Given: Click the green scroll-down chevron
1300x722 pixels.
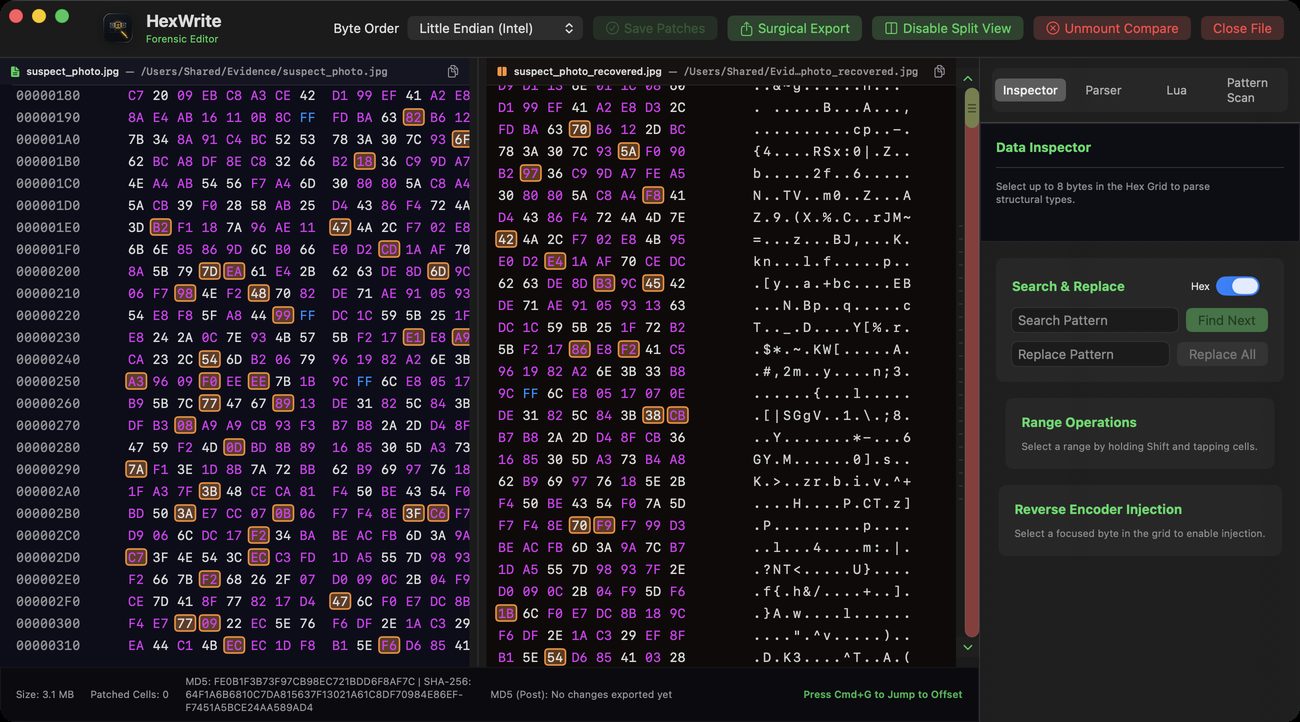Looking at the screenshot, I should click(967, 647).
